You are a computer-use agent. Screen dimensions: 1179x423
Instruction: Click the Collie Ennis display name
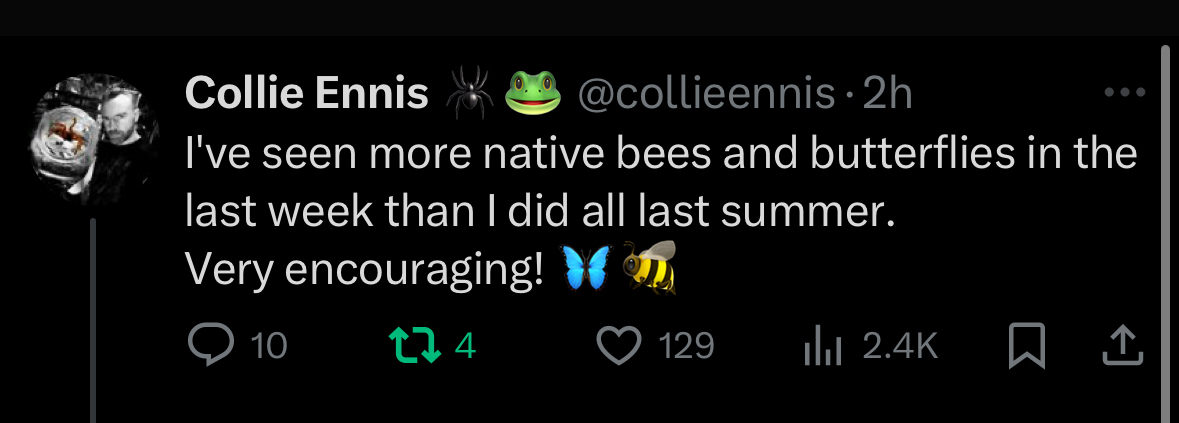(307, 94)
